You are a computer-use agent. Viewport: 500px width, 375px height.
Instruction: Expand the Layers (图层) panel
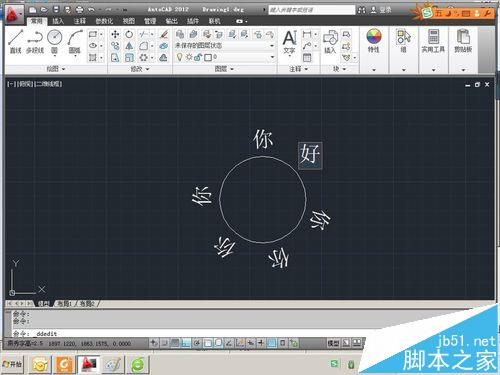(224, 69)
